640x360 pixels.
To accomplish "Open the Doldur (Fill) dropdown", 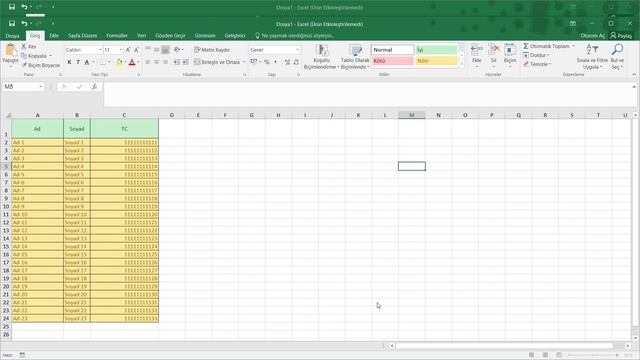I will [x=537, y=55].
